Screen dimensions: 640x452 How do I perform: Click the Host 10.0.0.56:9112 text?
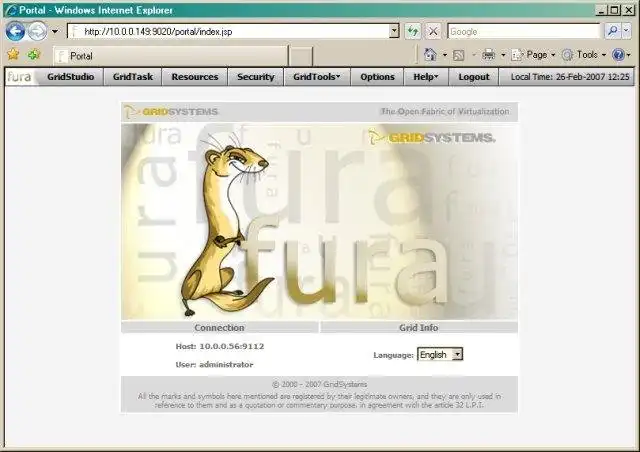[x=220, y=346]
